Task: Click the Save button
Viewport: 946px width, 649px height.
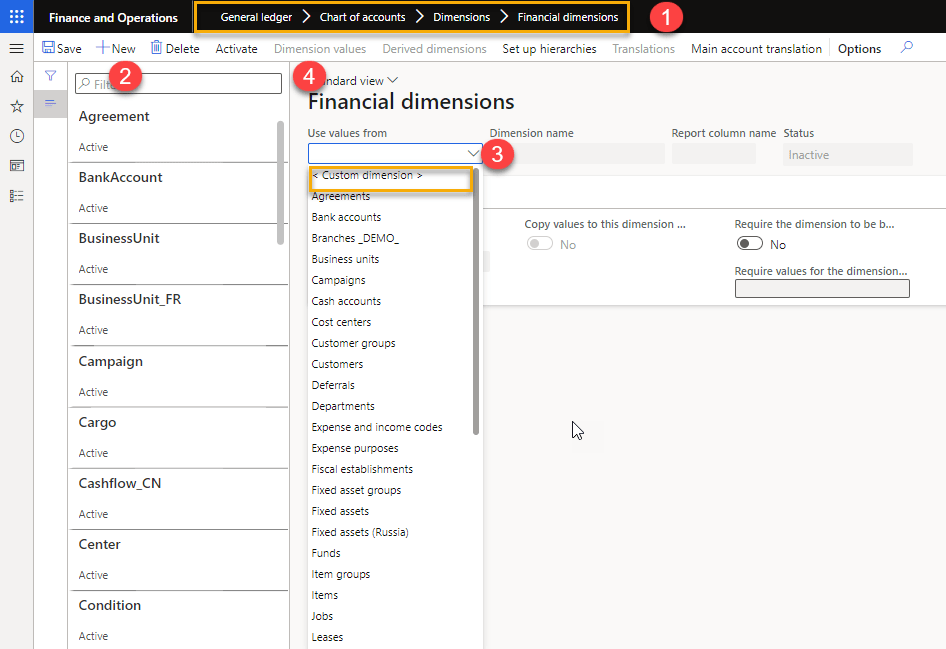Action: coord(62,48)
